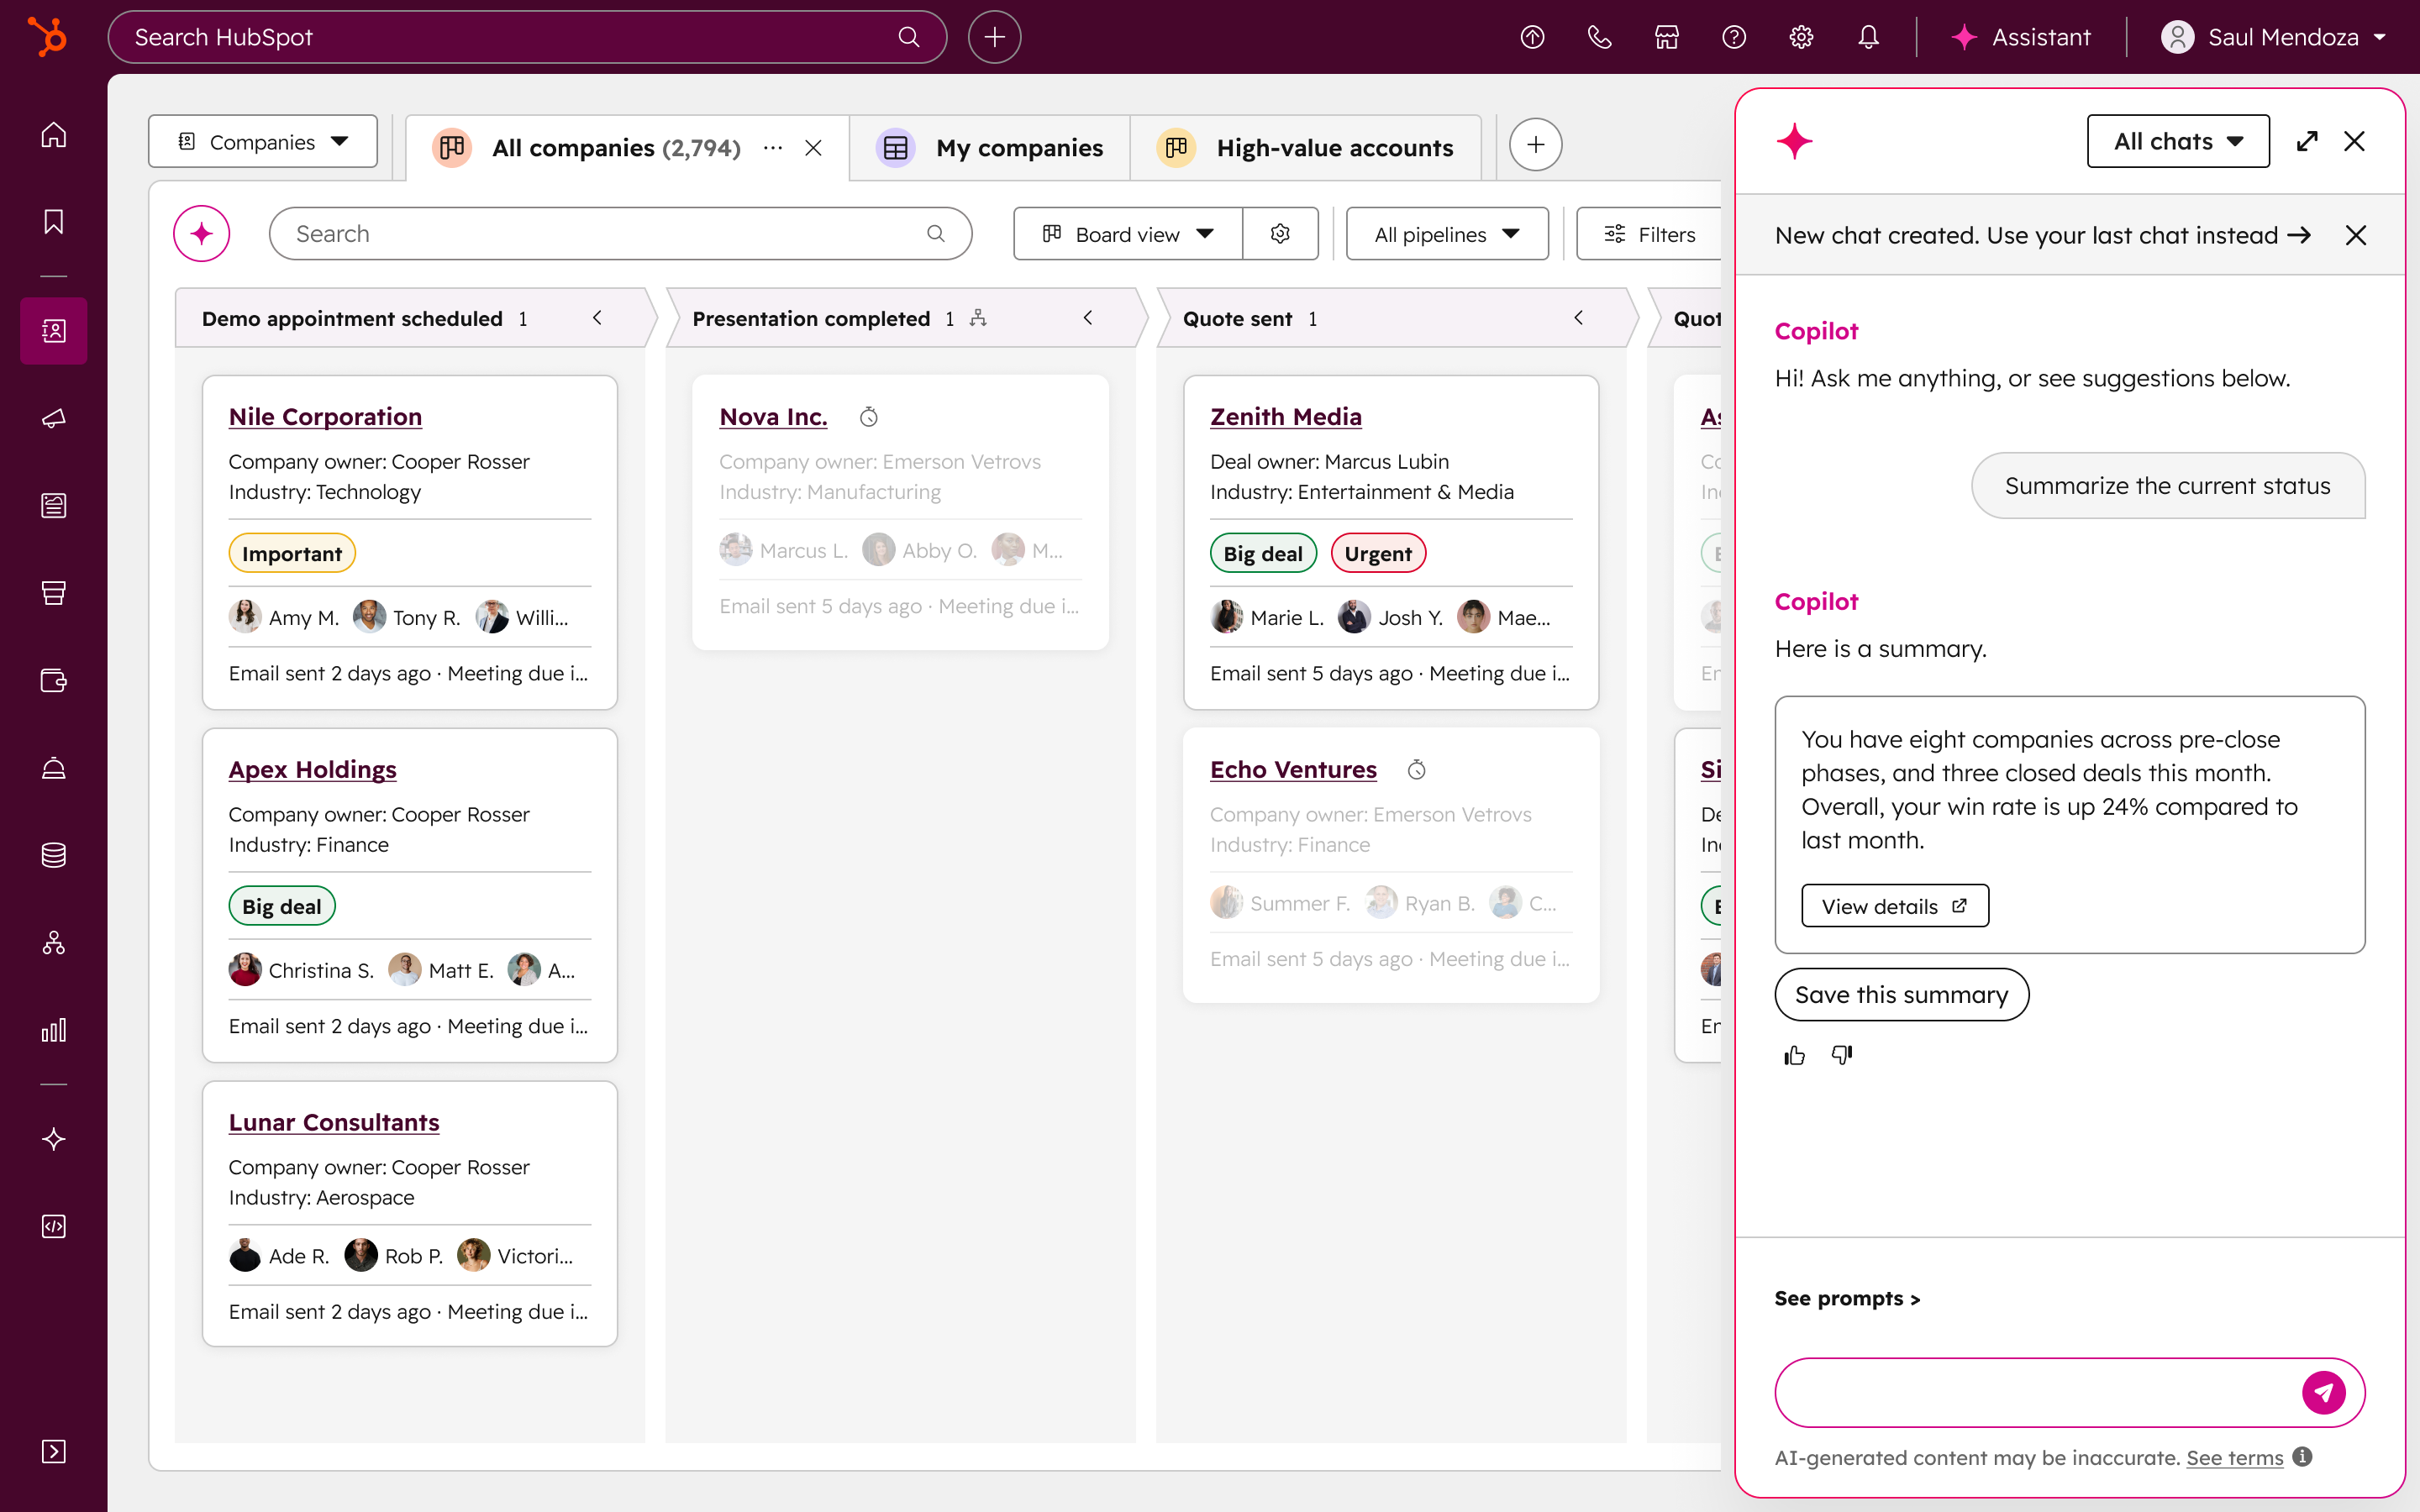Open the Board view dropdown
Image resolution: width=2420 pixels, height=1512 pixels.
point(1128,234)
